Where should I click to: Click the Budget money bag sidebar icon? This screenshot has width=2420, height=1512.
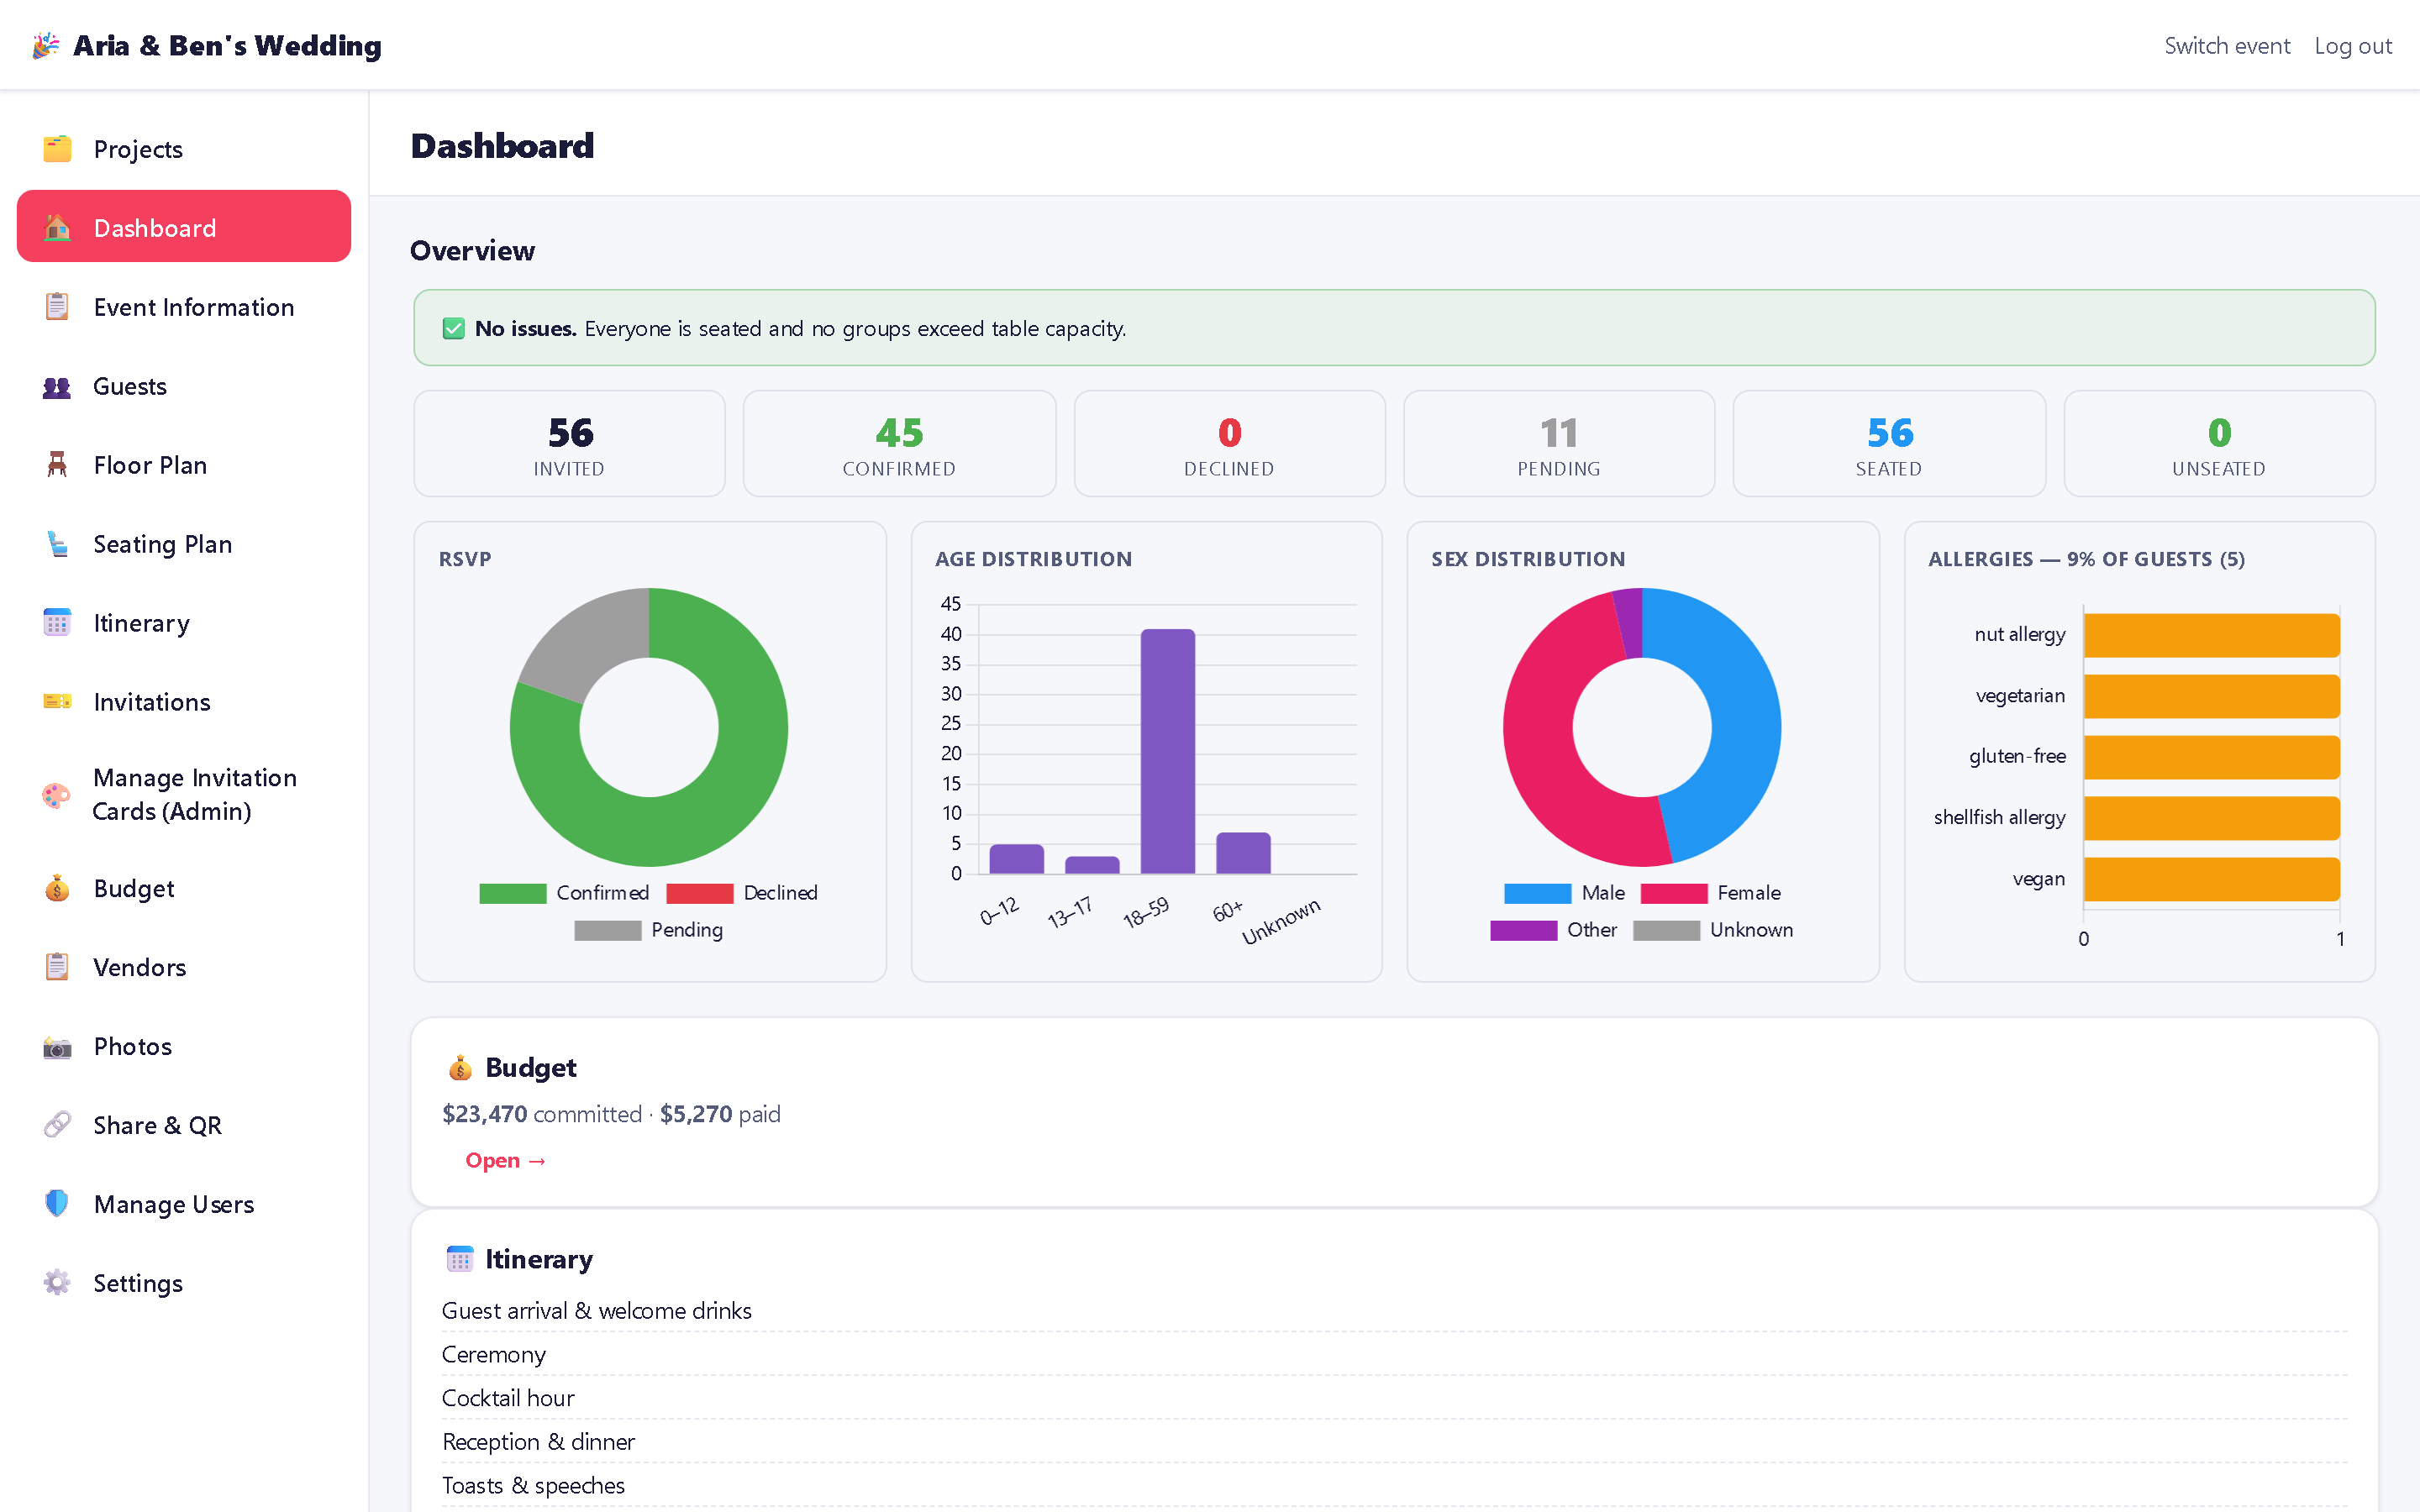[x=57, y=888]
